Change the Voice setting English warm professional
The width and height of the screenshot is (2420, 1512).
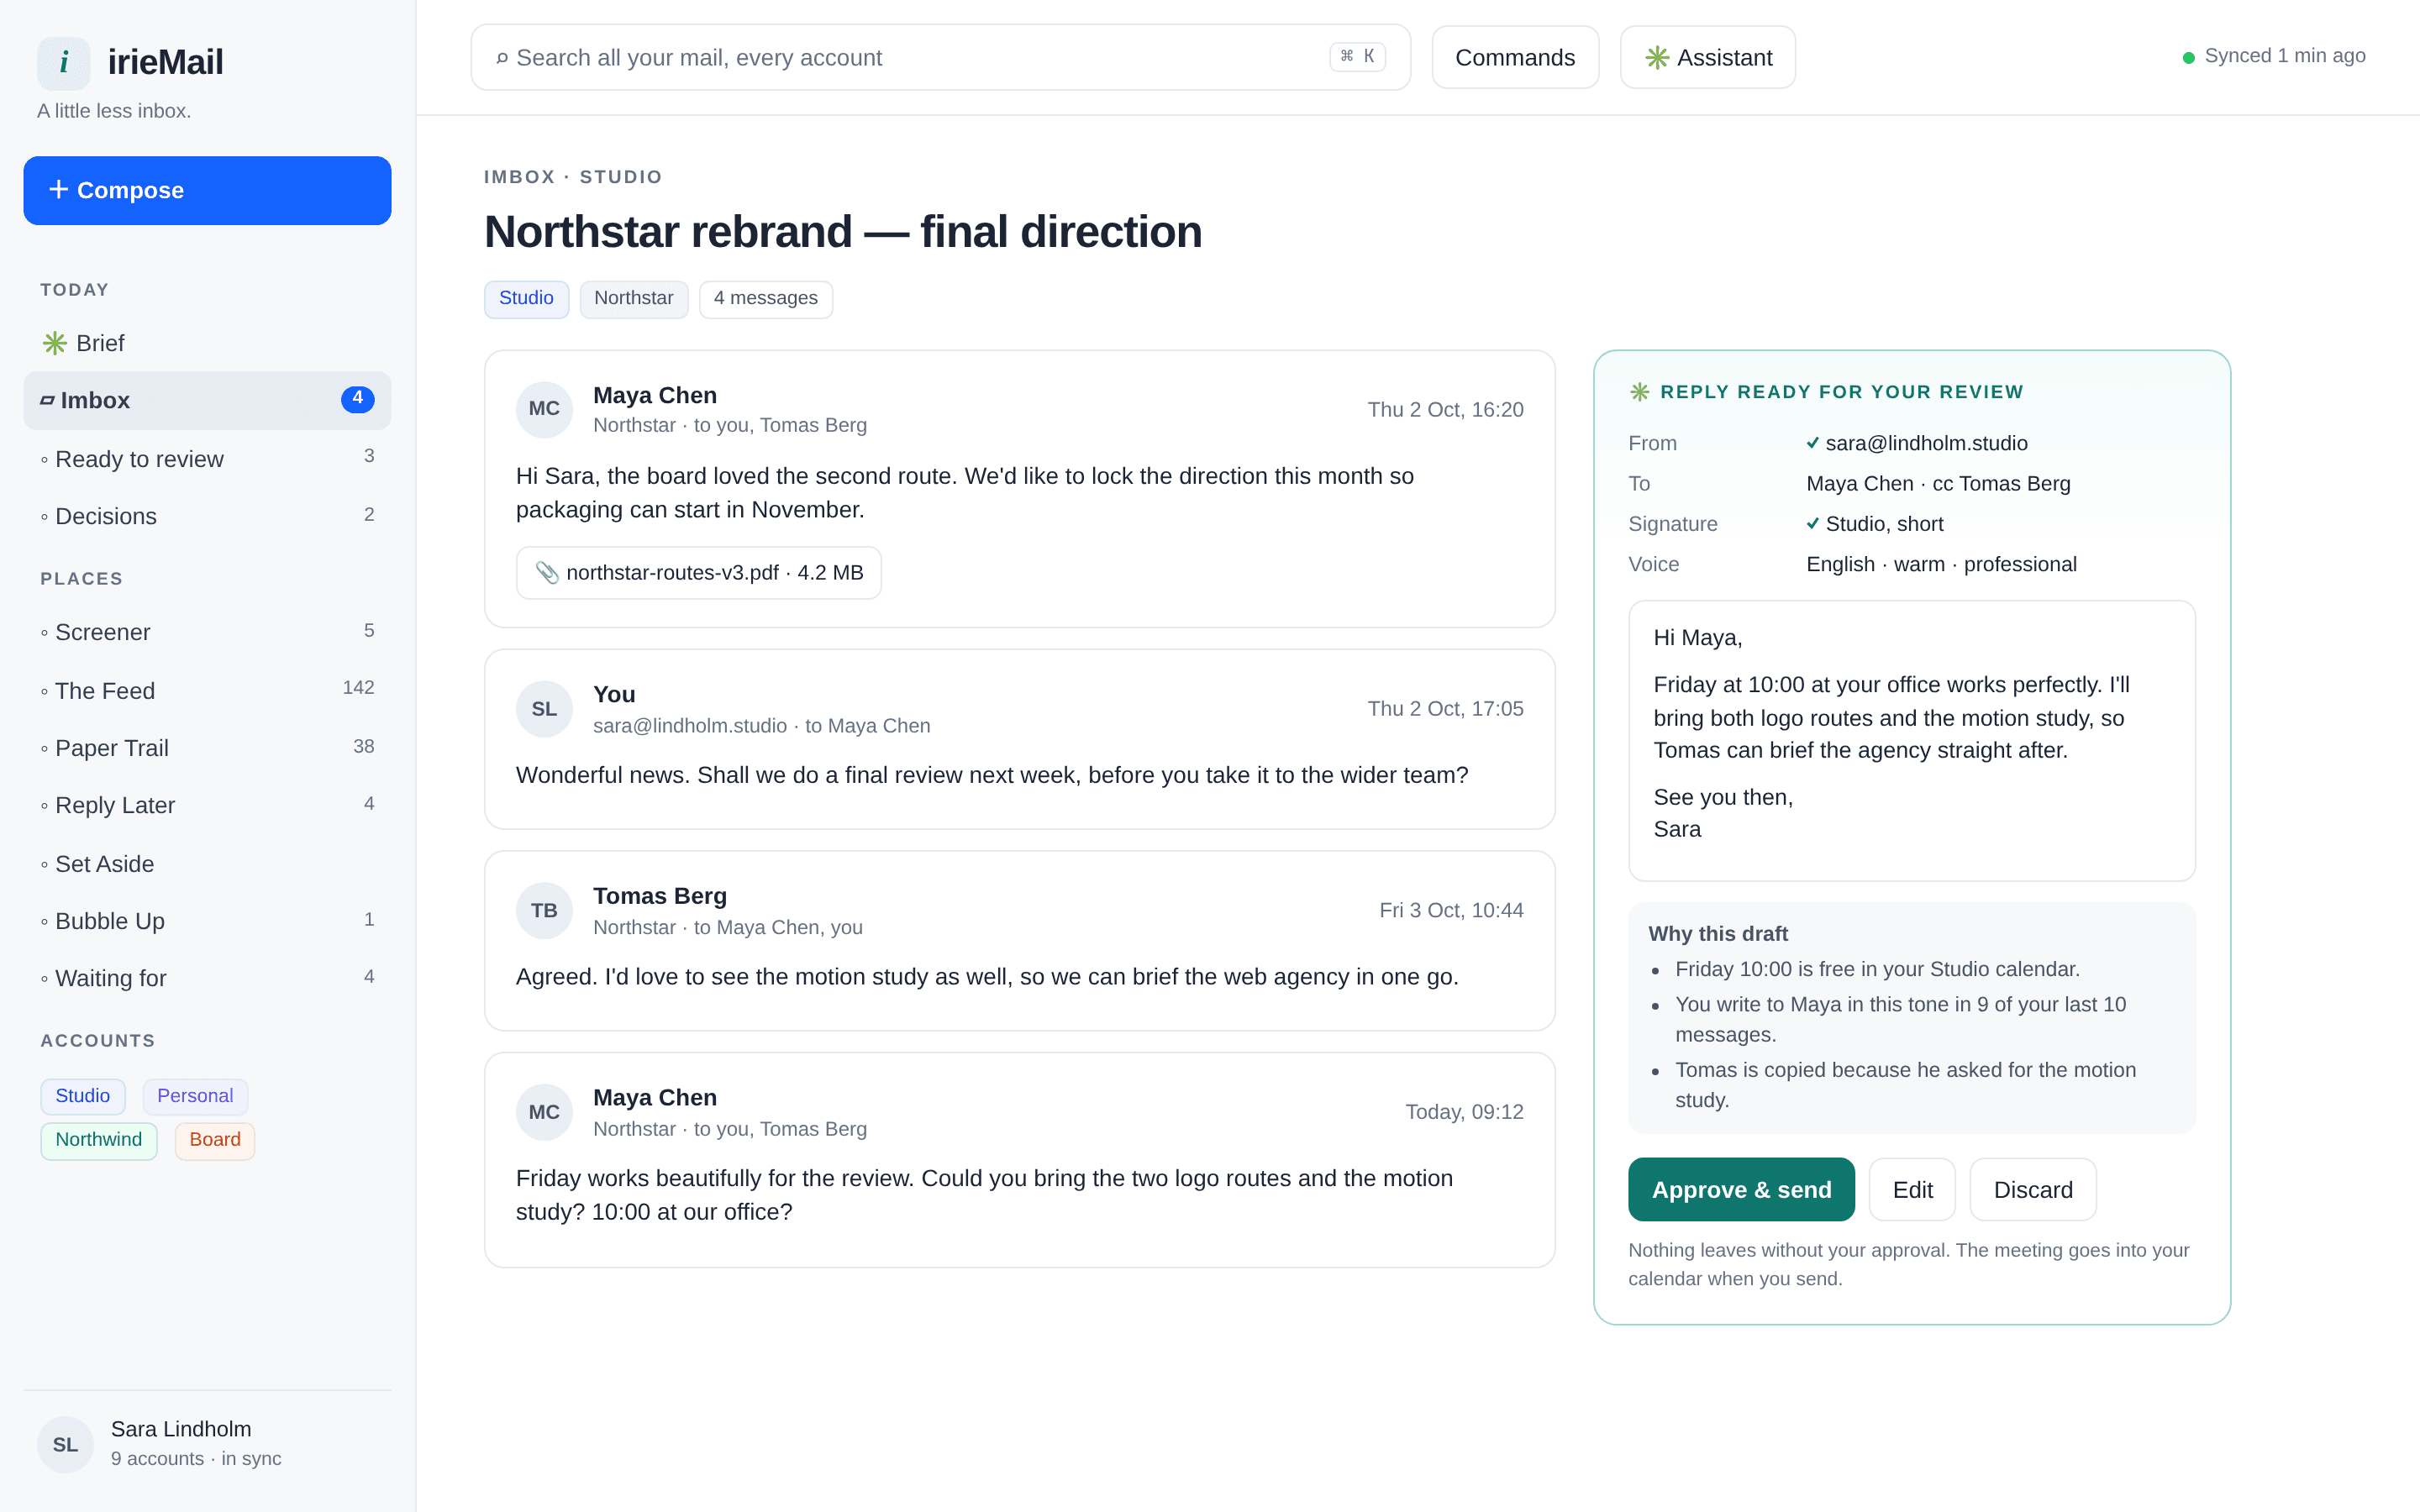[x=1941, y=564]
